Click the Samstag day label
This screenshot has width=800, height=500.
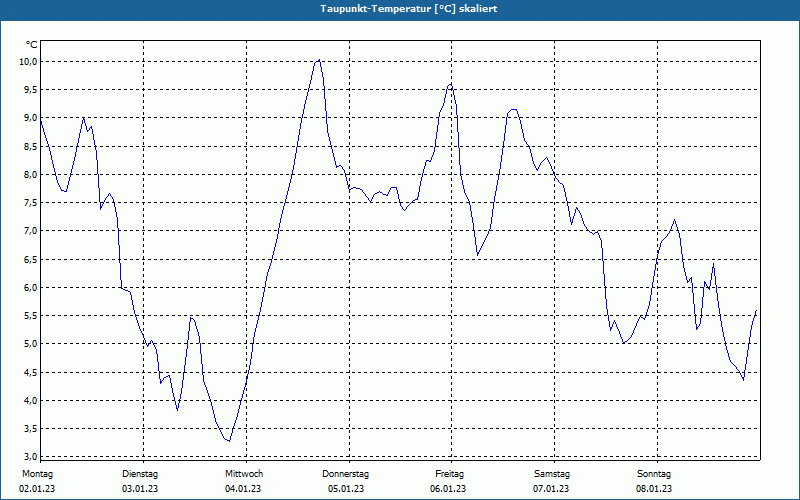point(552,474)
